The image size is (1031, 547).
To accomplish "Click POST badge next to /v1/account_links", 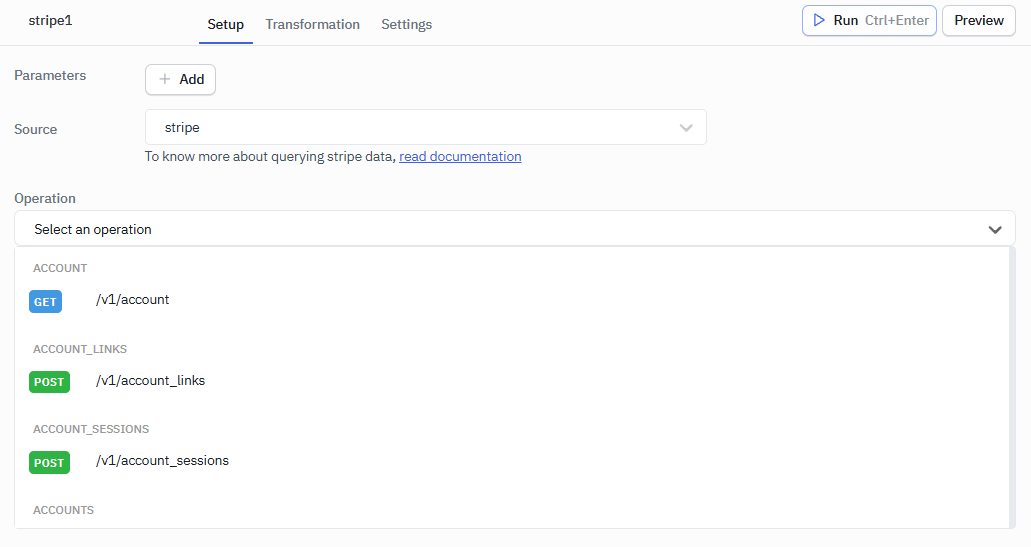I will coord(49,382).
